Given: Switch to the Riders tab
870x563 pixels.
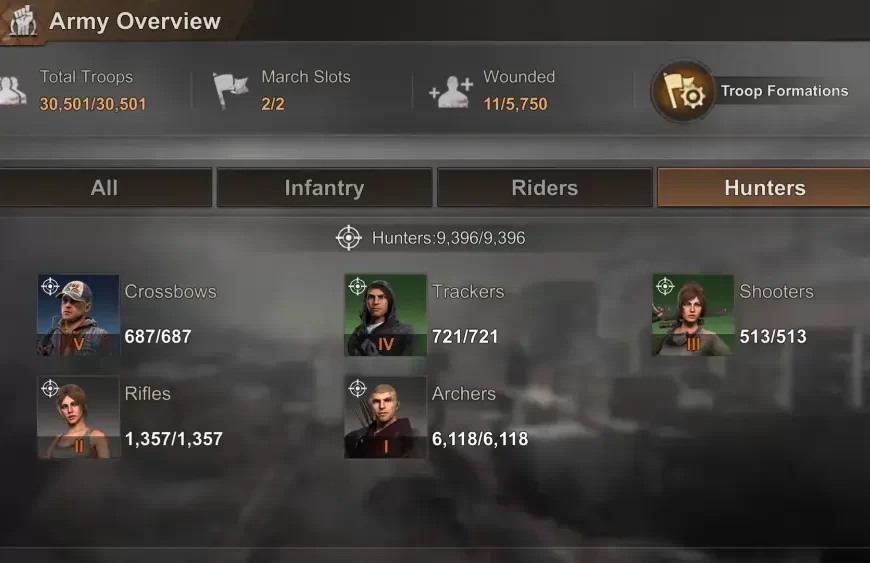Looking at the screenshot, I should pyautogui.click(x=545, y=187).
